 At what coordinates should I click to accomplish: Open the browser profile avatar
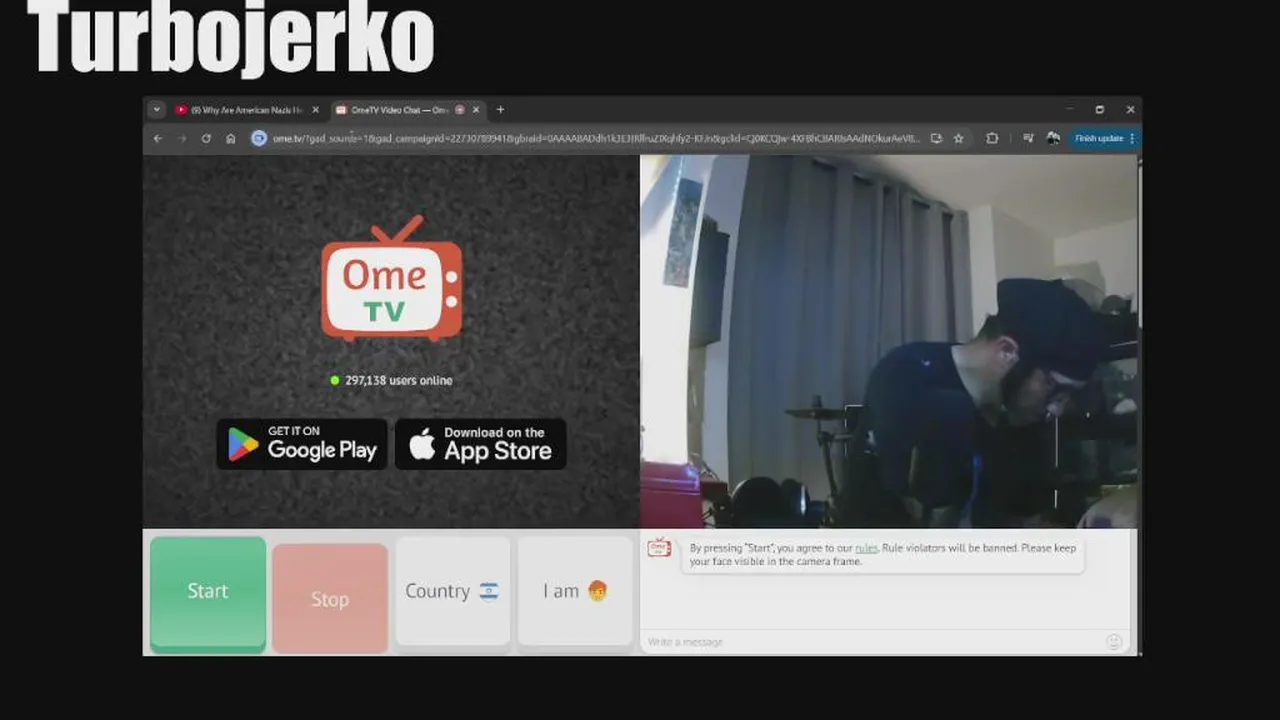pos(1053,138)
